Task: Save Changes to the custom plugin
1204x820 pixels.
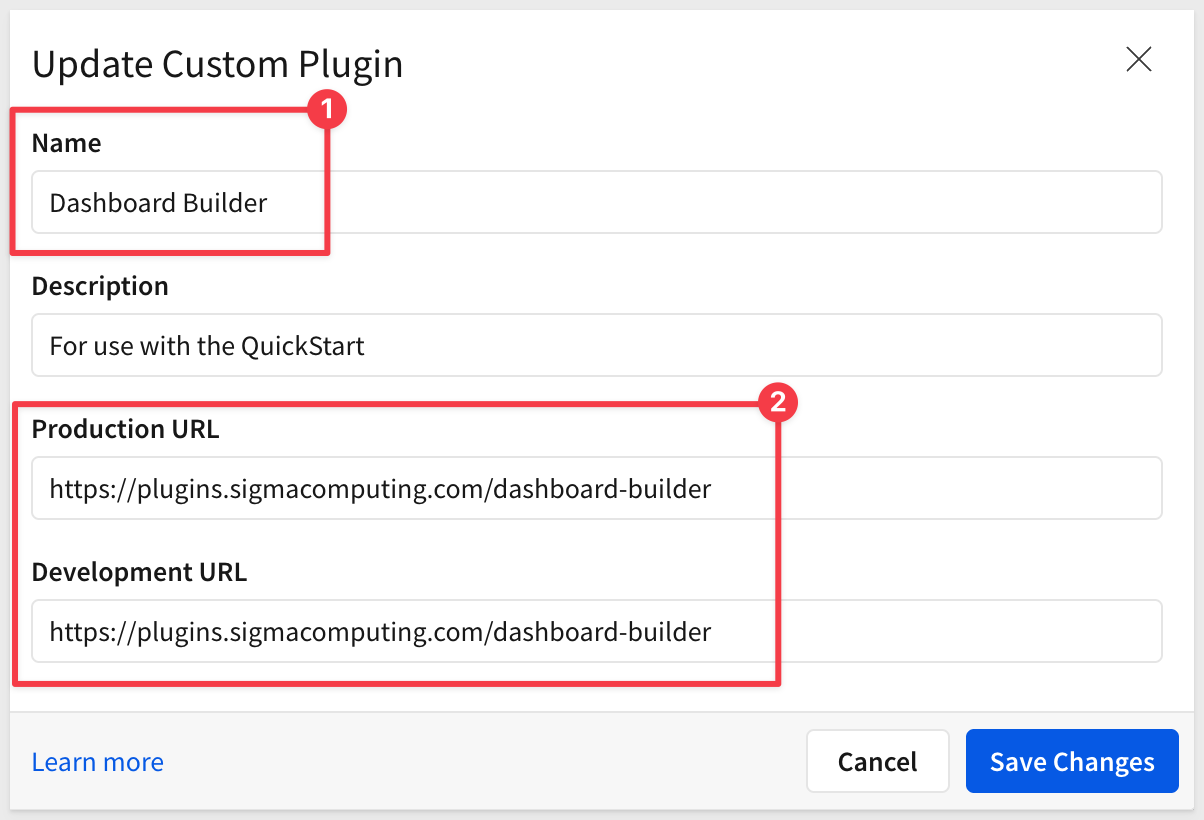Action: tap(1072, 762)
